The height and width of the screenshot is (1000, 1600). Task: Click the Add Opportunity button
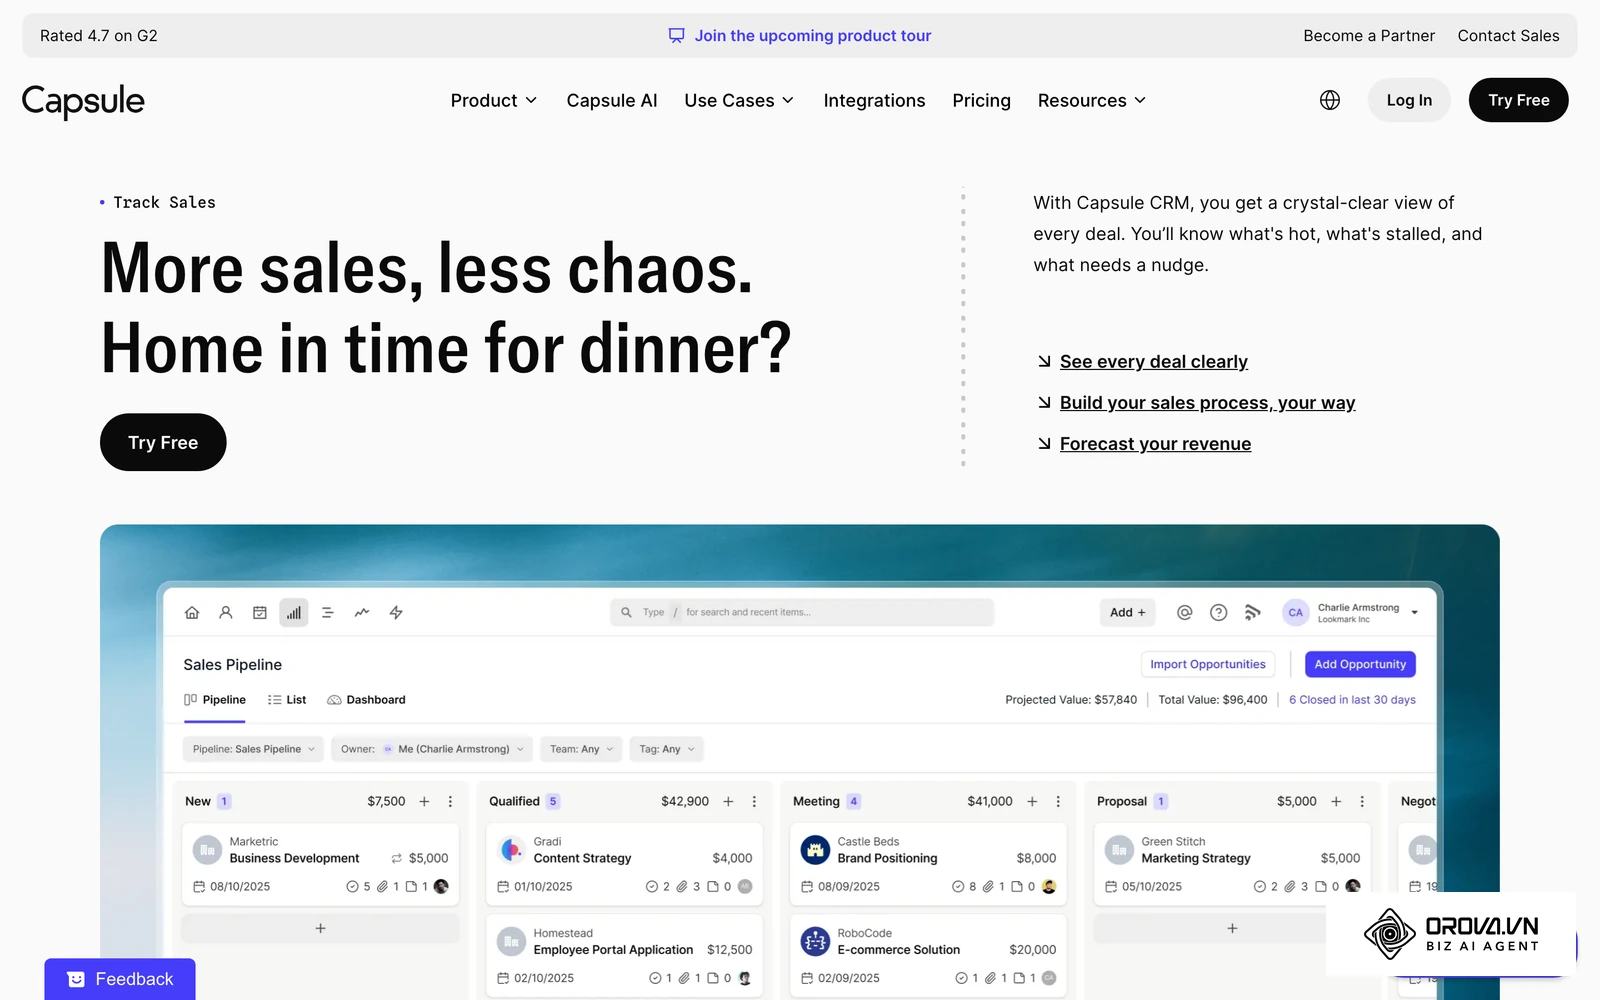click(x=1360, y=664)
